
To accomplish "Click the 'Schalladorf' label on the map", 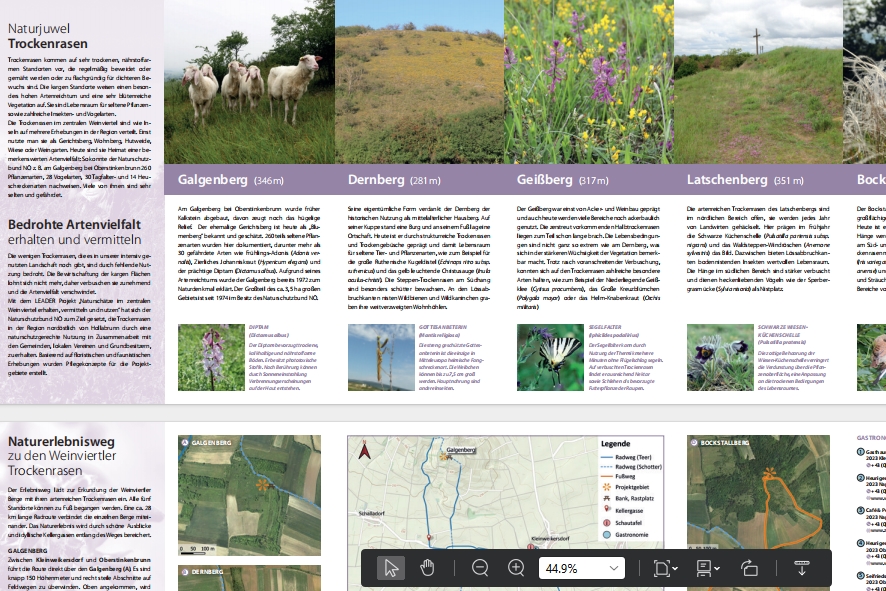I will (371, 513).
